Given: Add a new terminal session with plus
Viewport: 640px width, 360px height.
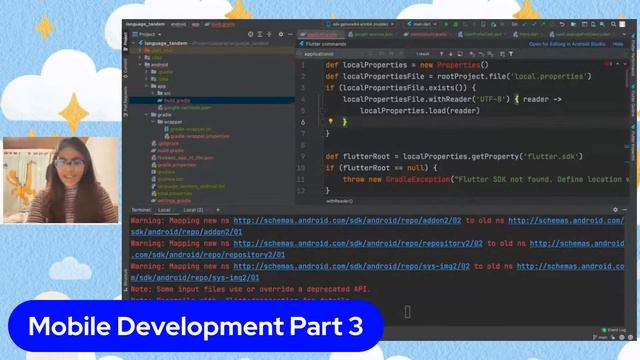Looking at the screenshot, I should click(218, 210).
